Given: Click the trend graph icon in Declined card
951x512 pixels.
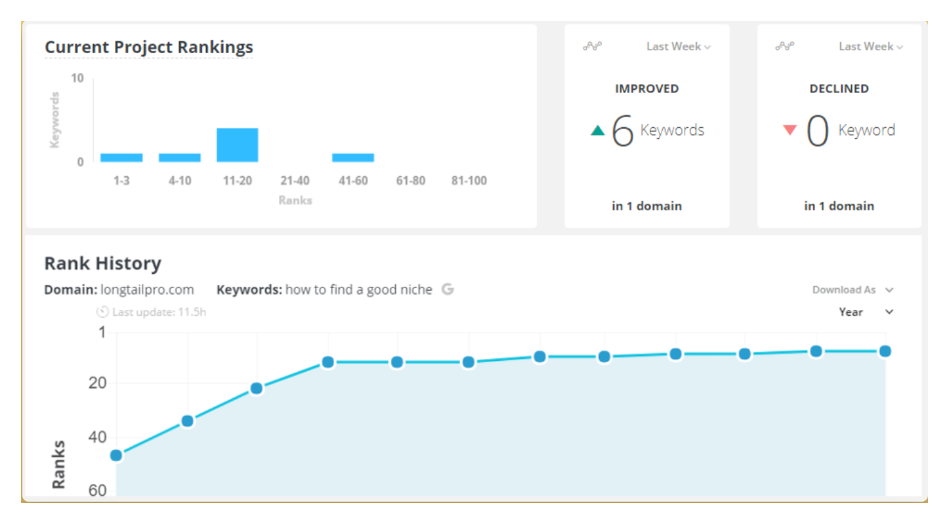Looking at the screenshot, I should click(x=785, y=46).
